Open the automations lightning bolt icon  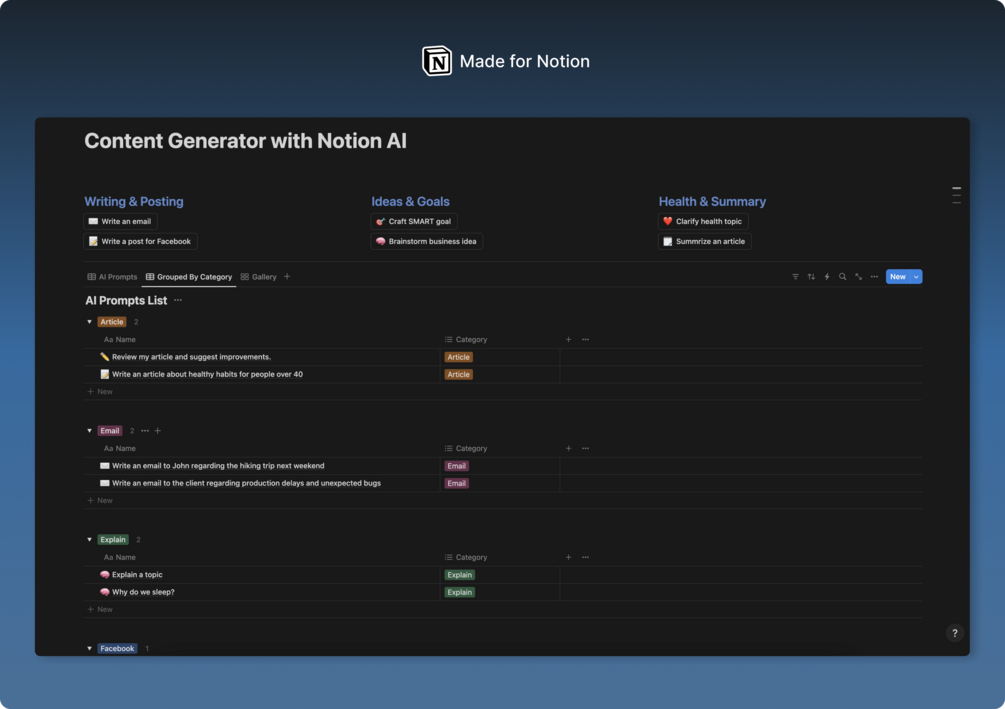(x=827, y=277)
